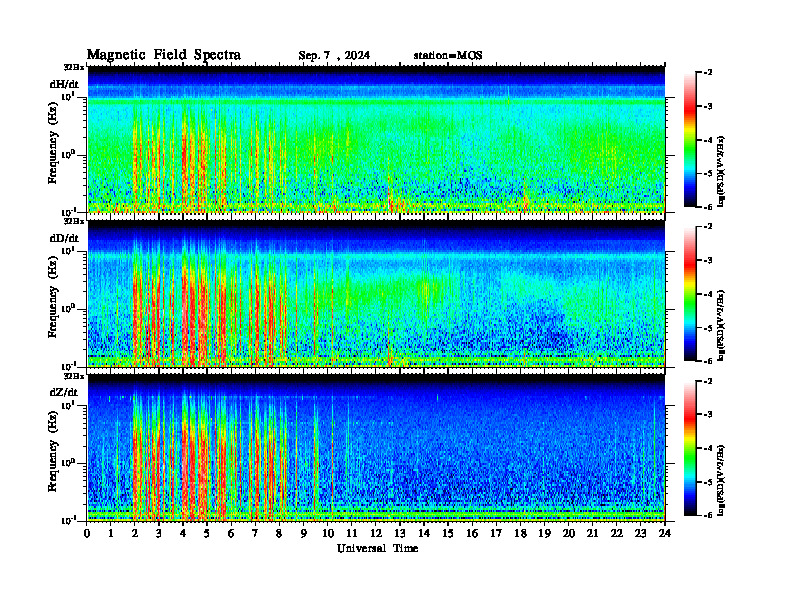
Task: Click inside the dH/dt spectrogram plot
Action: [x=376, y=139]
